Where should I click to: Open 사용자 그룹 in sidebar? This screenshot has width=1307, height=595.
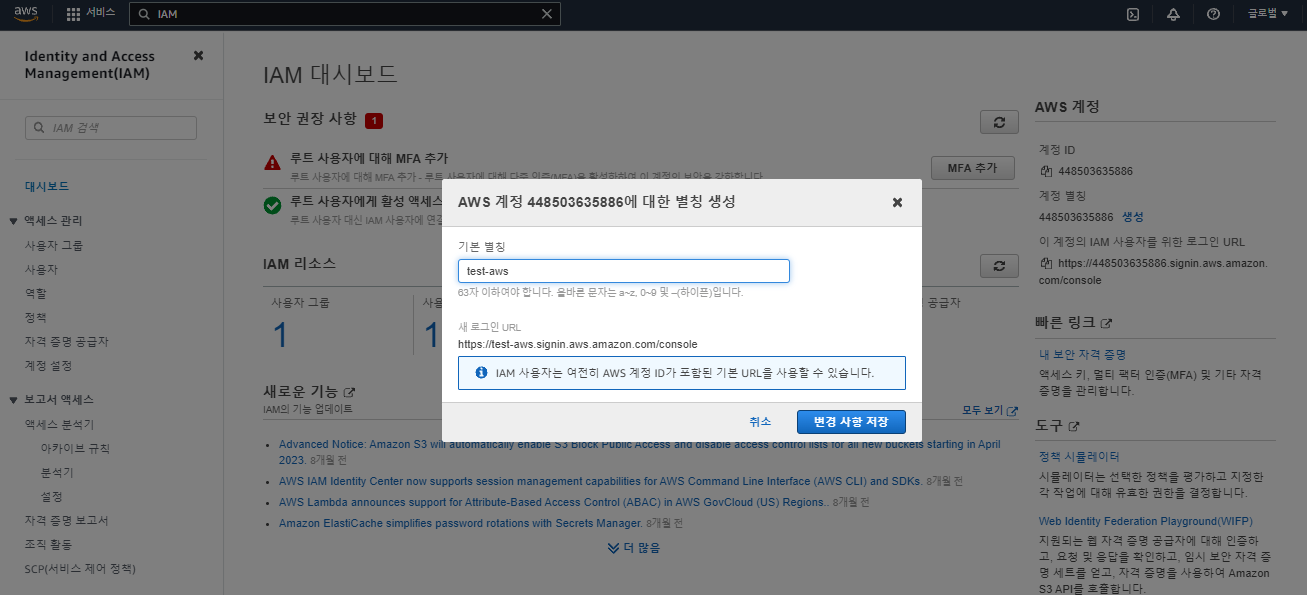pos(54,245)
